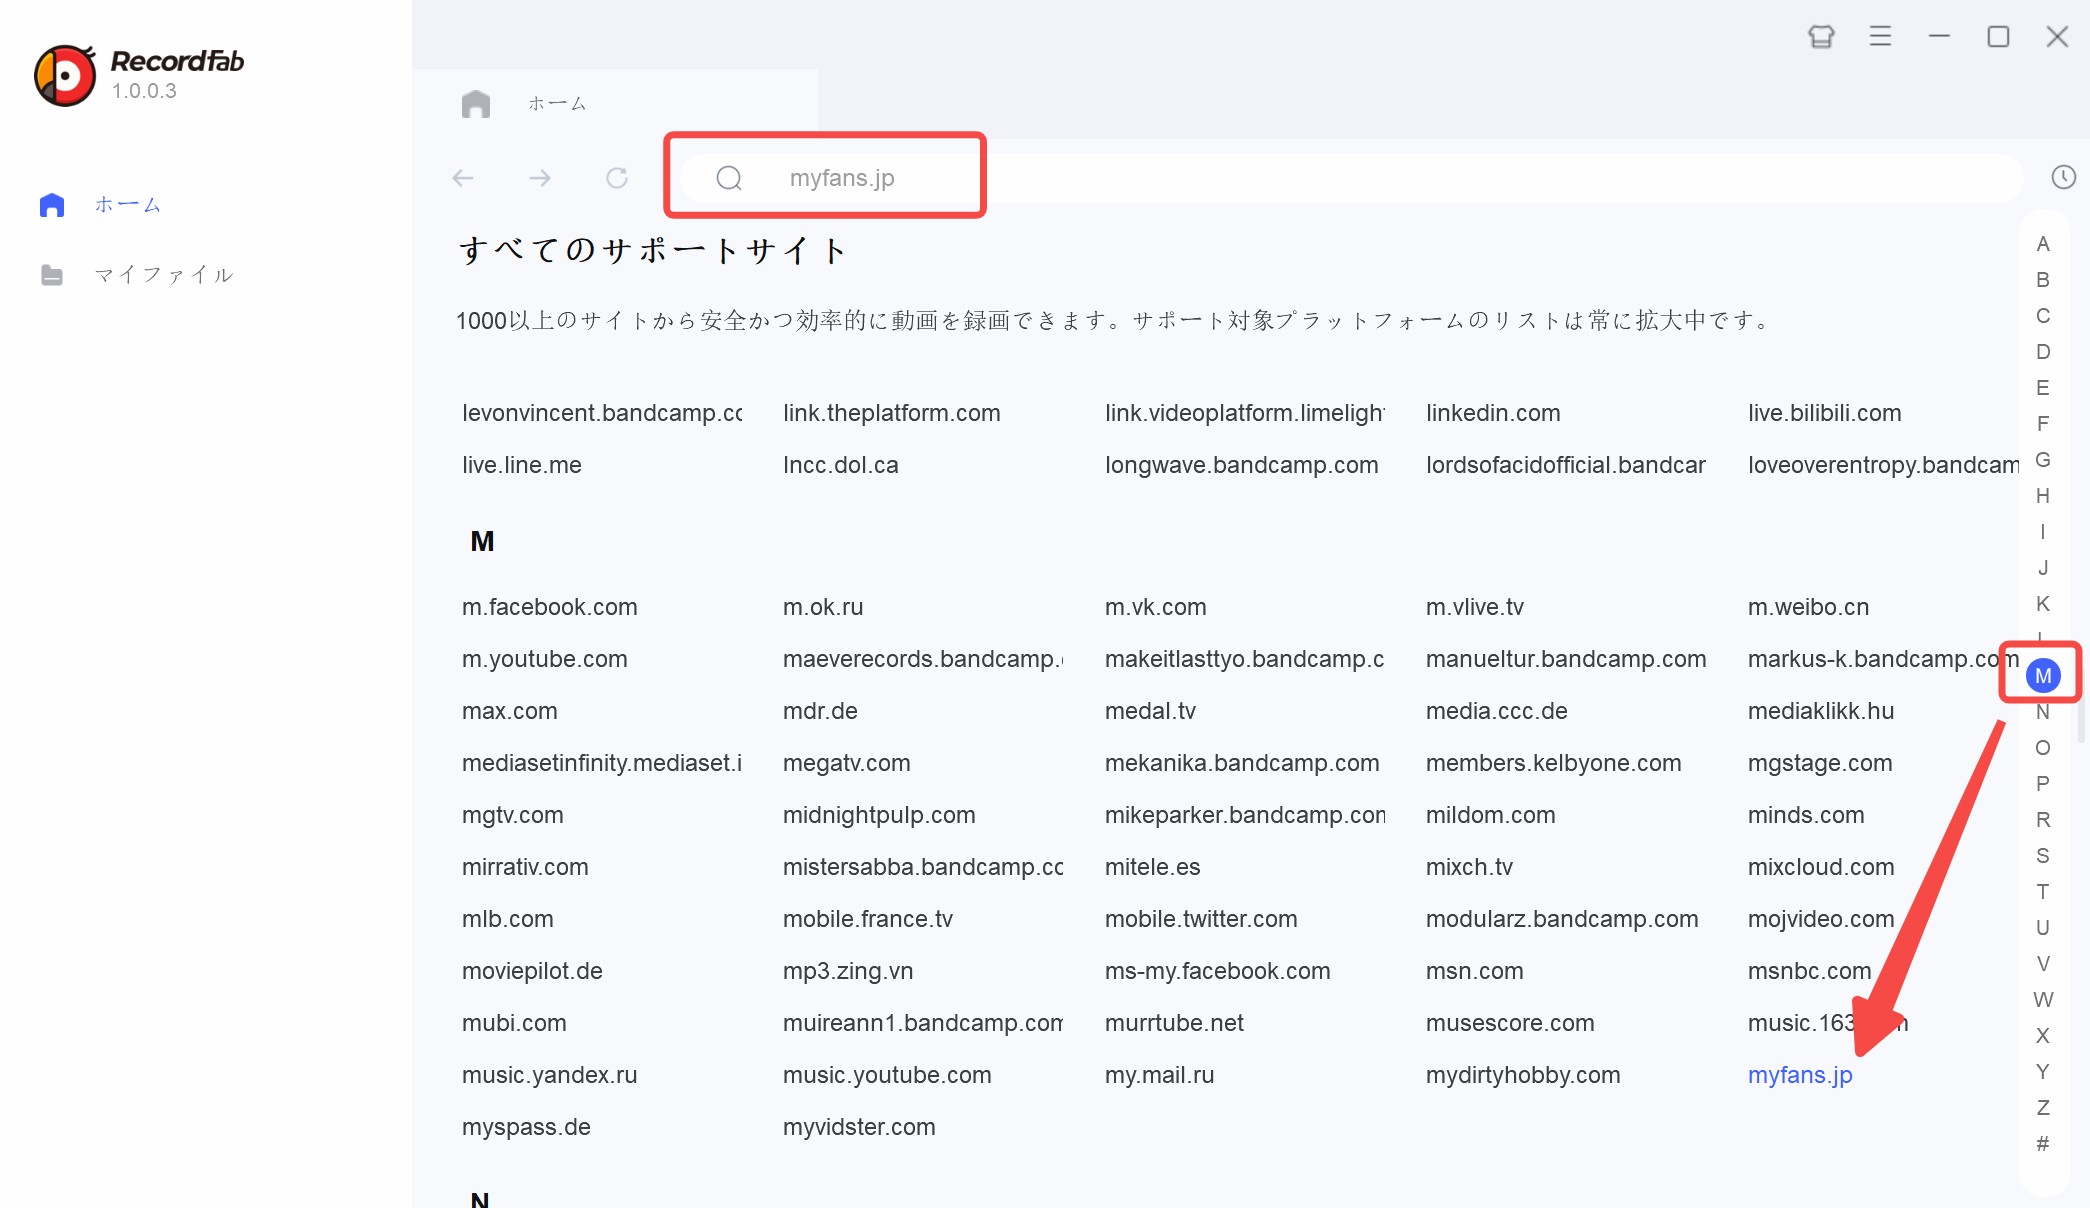This screenshot has height=1208, width=2090.
Task: Open m.youtube.com site link
Action: point(545,659)
